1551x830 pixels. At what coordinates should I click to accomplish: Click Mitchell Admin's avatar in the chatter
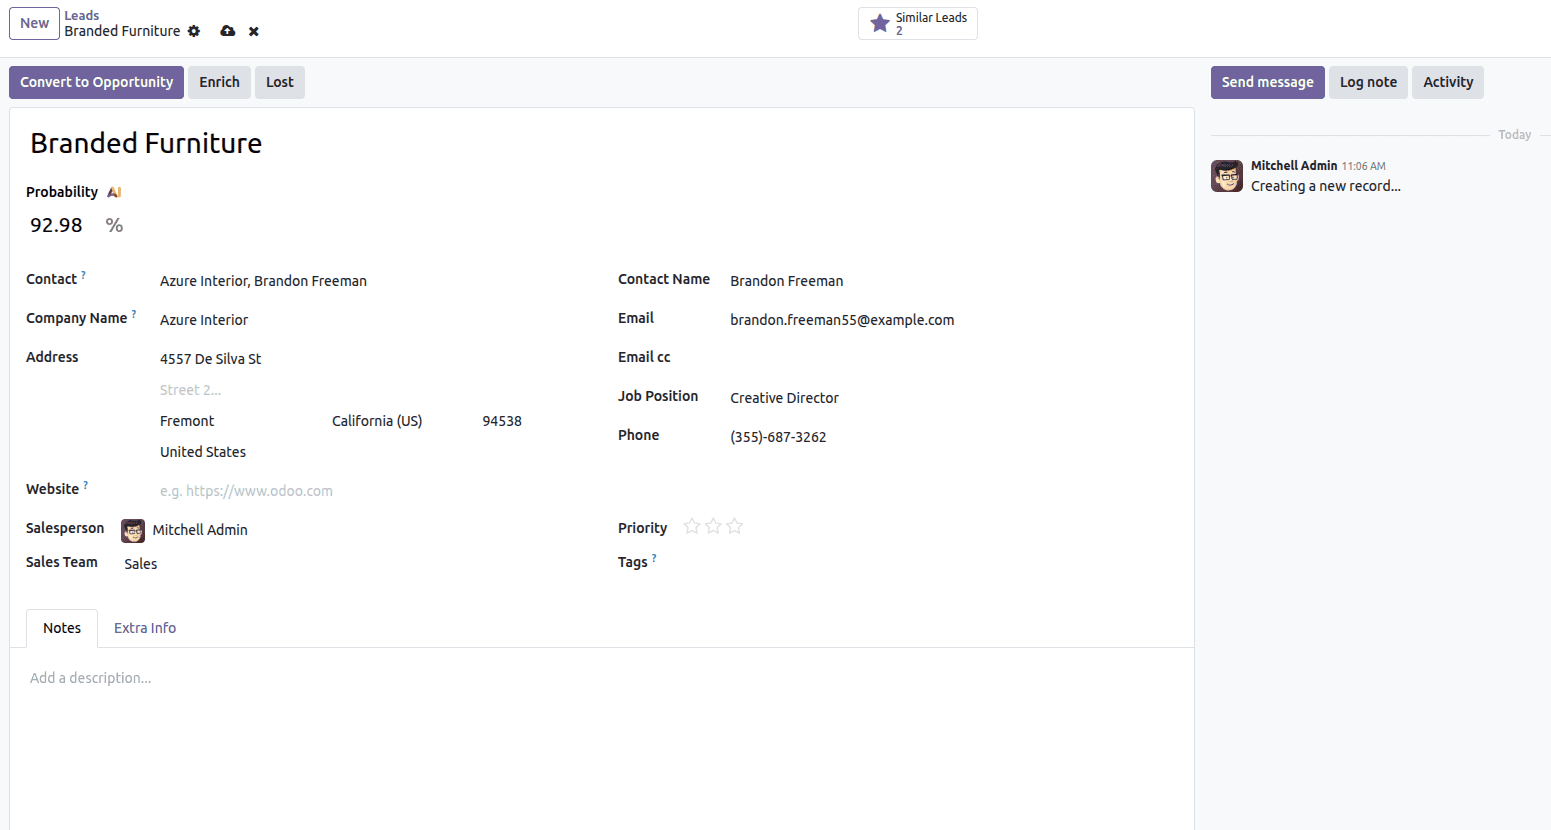coord(1226,175)
